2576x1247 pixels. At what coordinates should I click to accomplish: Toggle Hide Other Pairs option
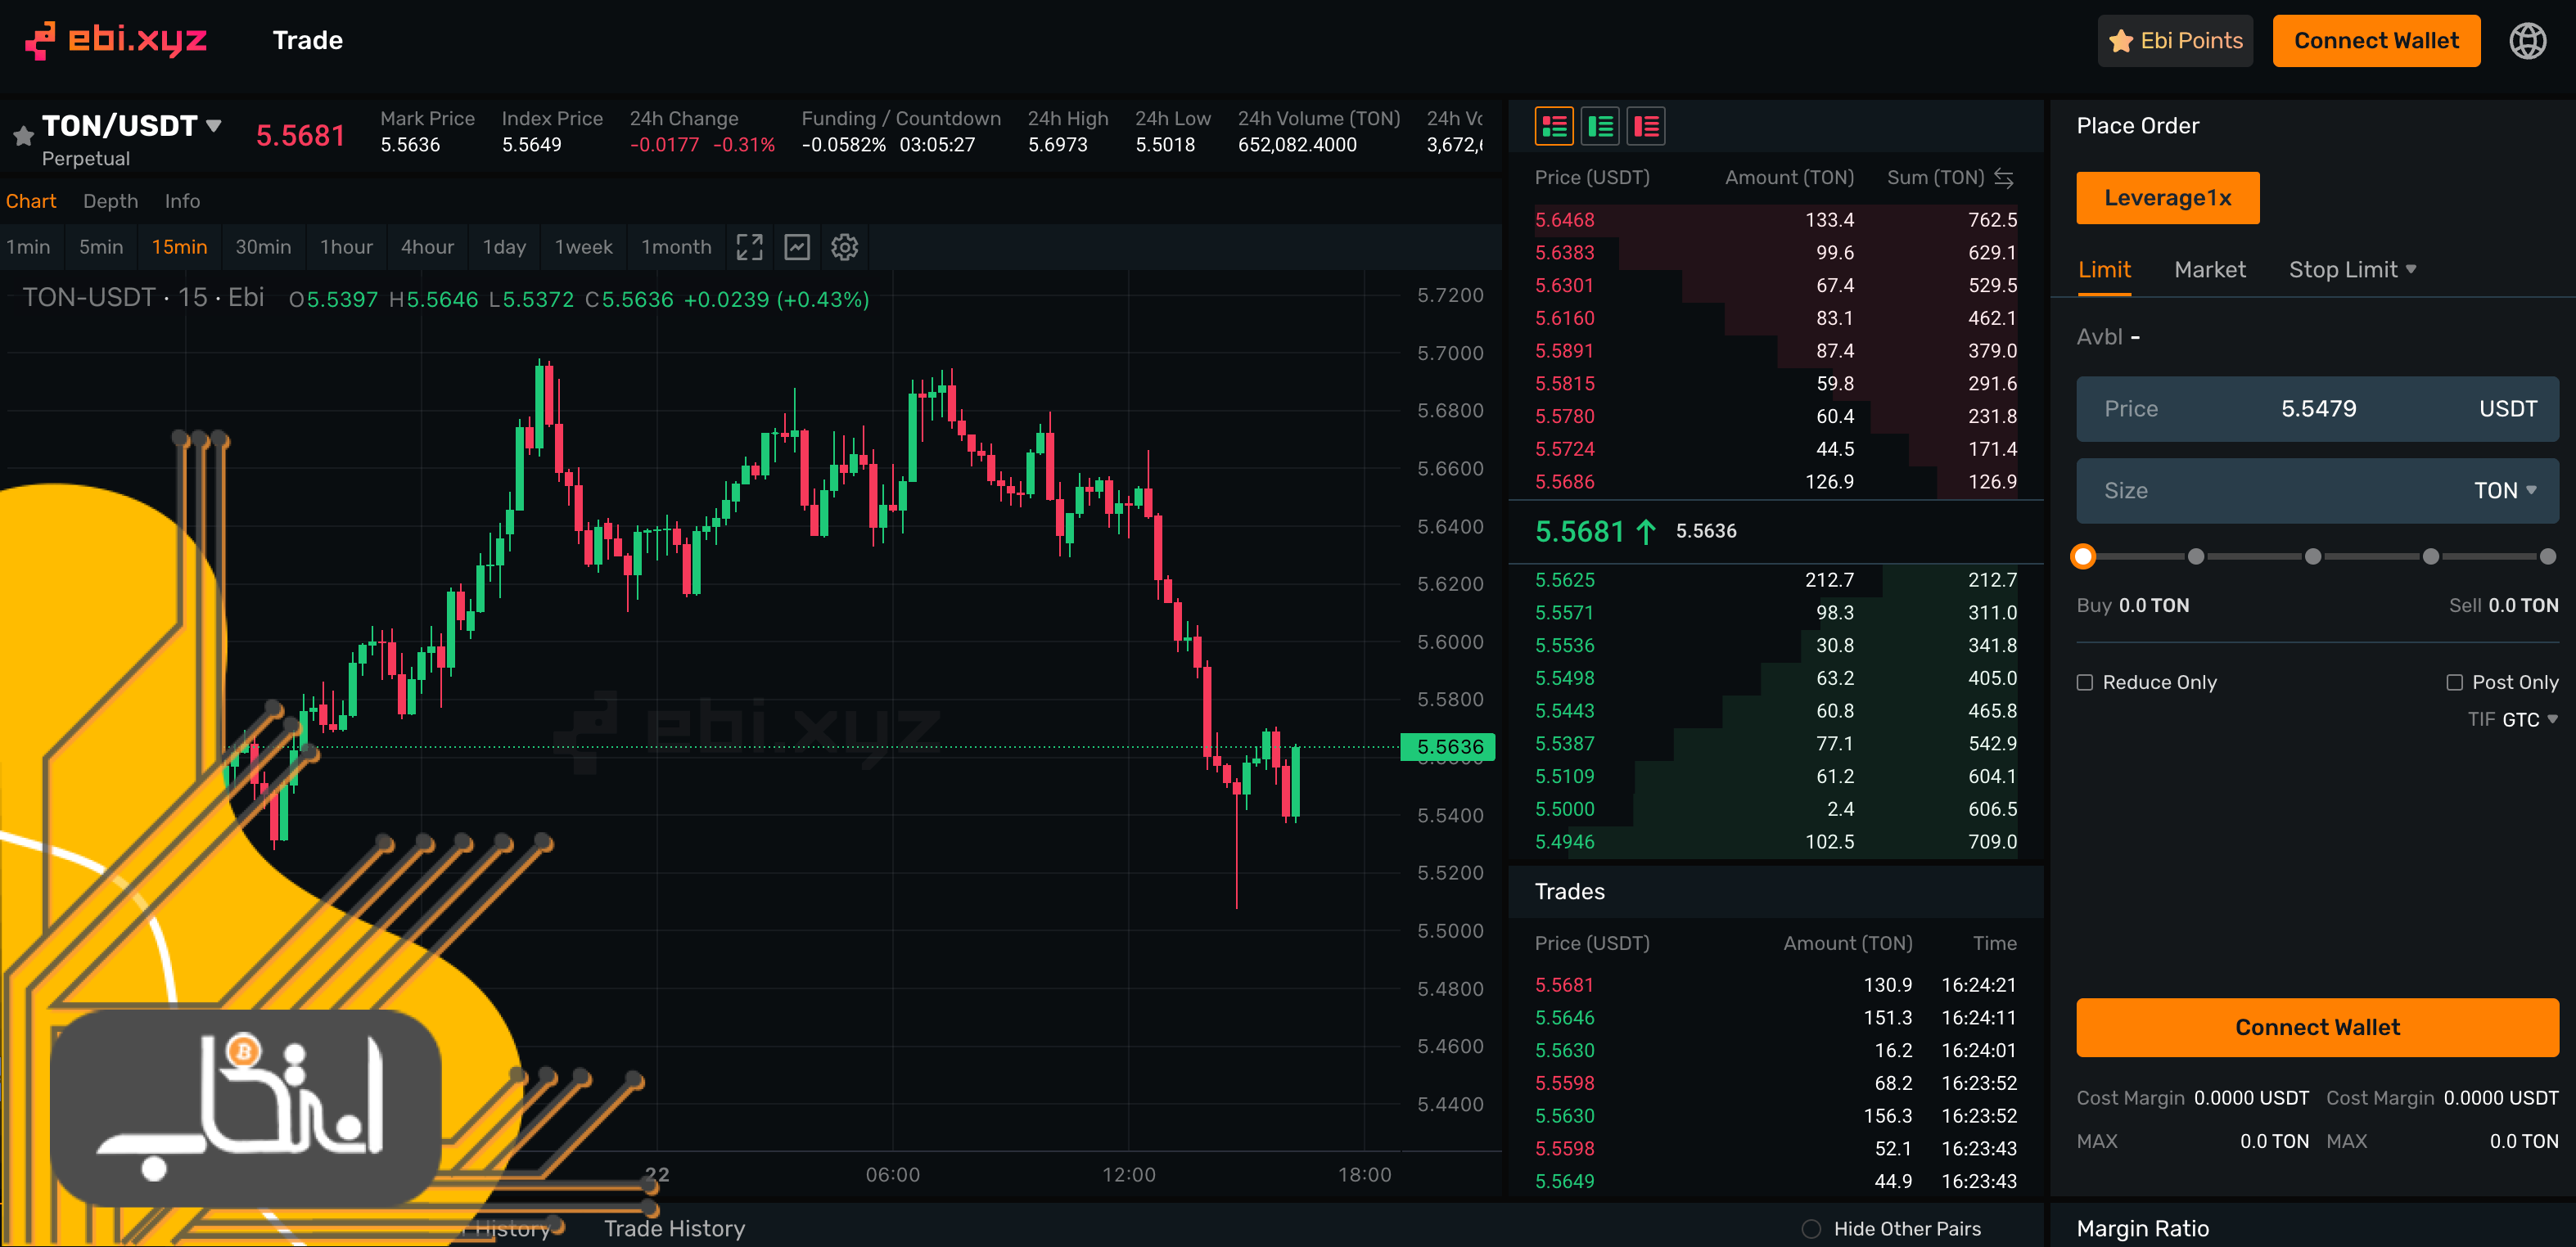pyautogui.click(x=1811, y=1229)
